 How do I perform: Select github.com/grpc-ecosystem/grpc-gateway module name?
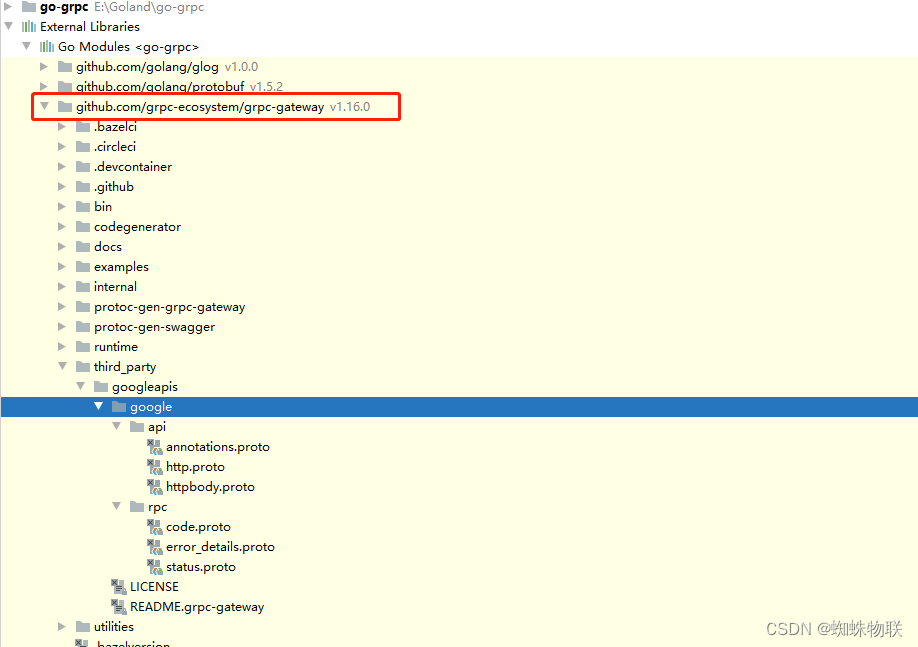200,107
